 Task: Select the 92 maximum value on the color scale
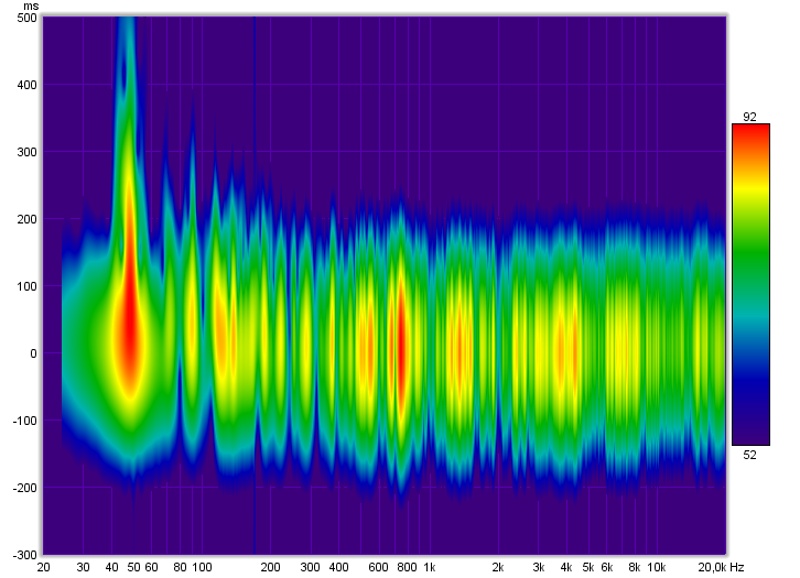(750, 116)
